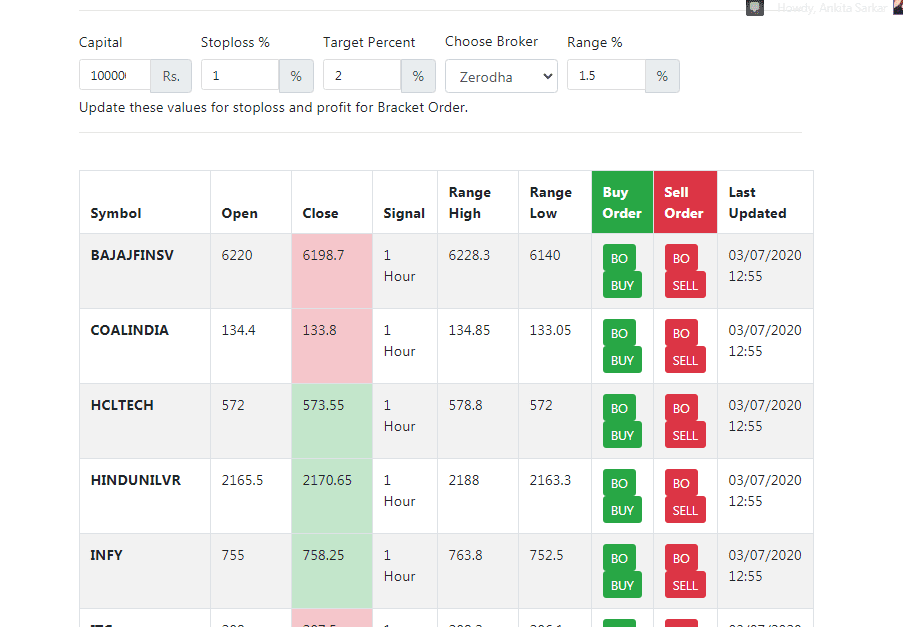Edit the Range % input field
903x627 pixels.
pos(606,75)
